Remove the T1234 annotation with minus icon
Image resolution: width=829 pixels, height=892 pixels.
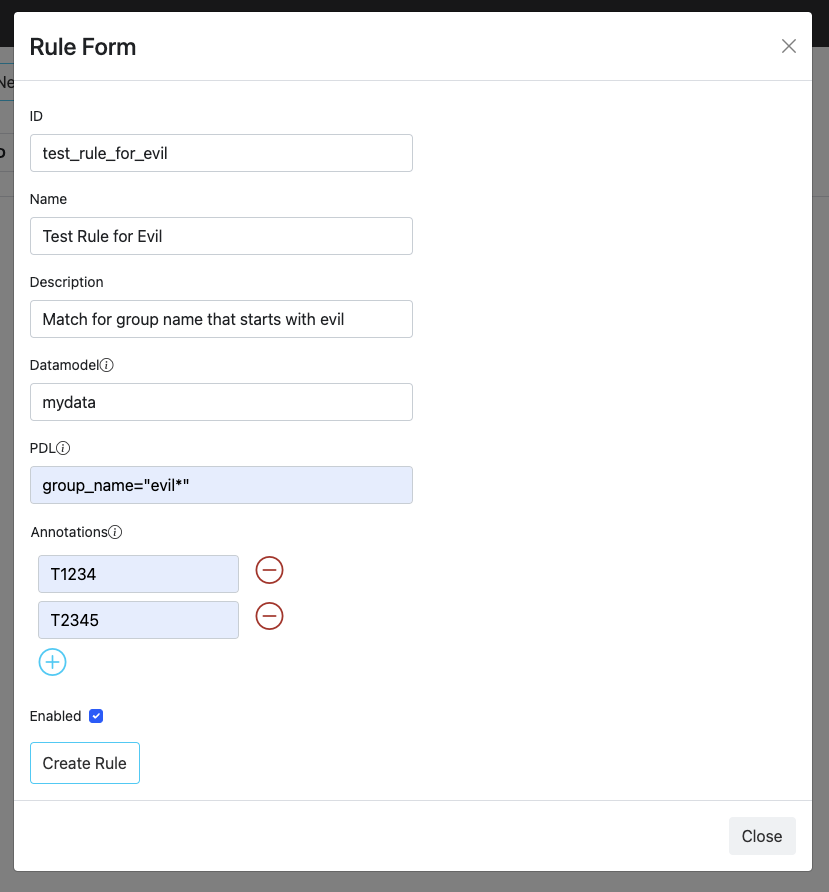[x=269, y=570]
